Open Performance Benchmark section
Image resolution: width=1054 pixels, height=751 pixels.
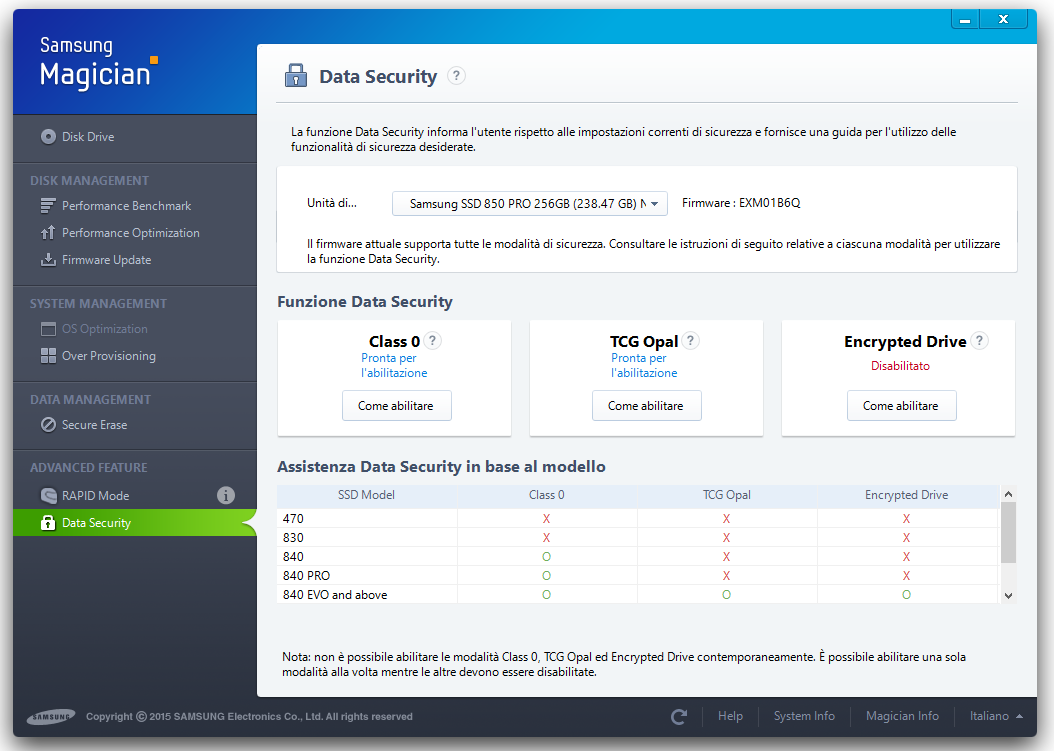tap(126, 206)
